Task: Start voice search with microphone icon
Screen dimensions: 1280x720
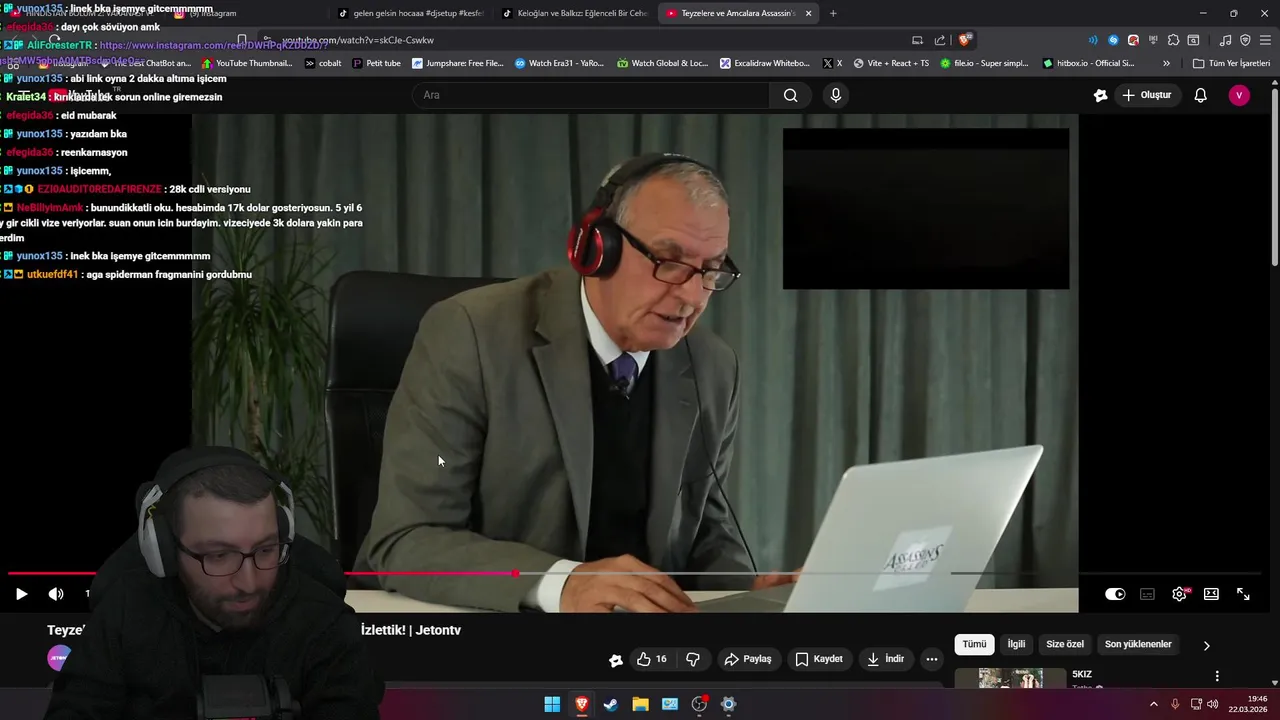Action: (836, 95)
